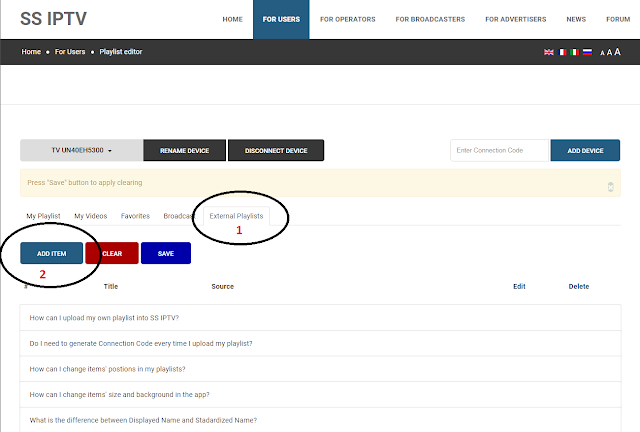Screen dimensions: 640x432
Task: Switch language to Italian flag
Action: [575, 52]
